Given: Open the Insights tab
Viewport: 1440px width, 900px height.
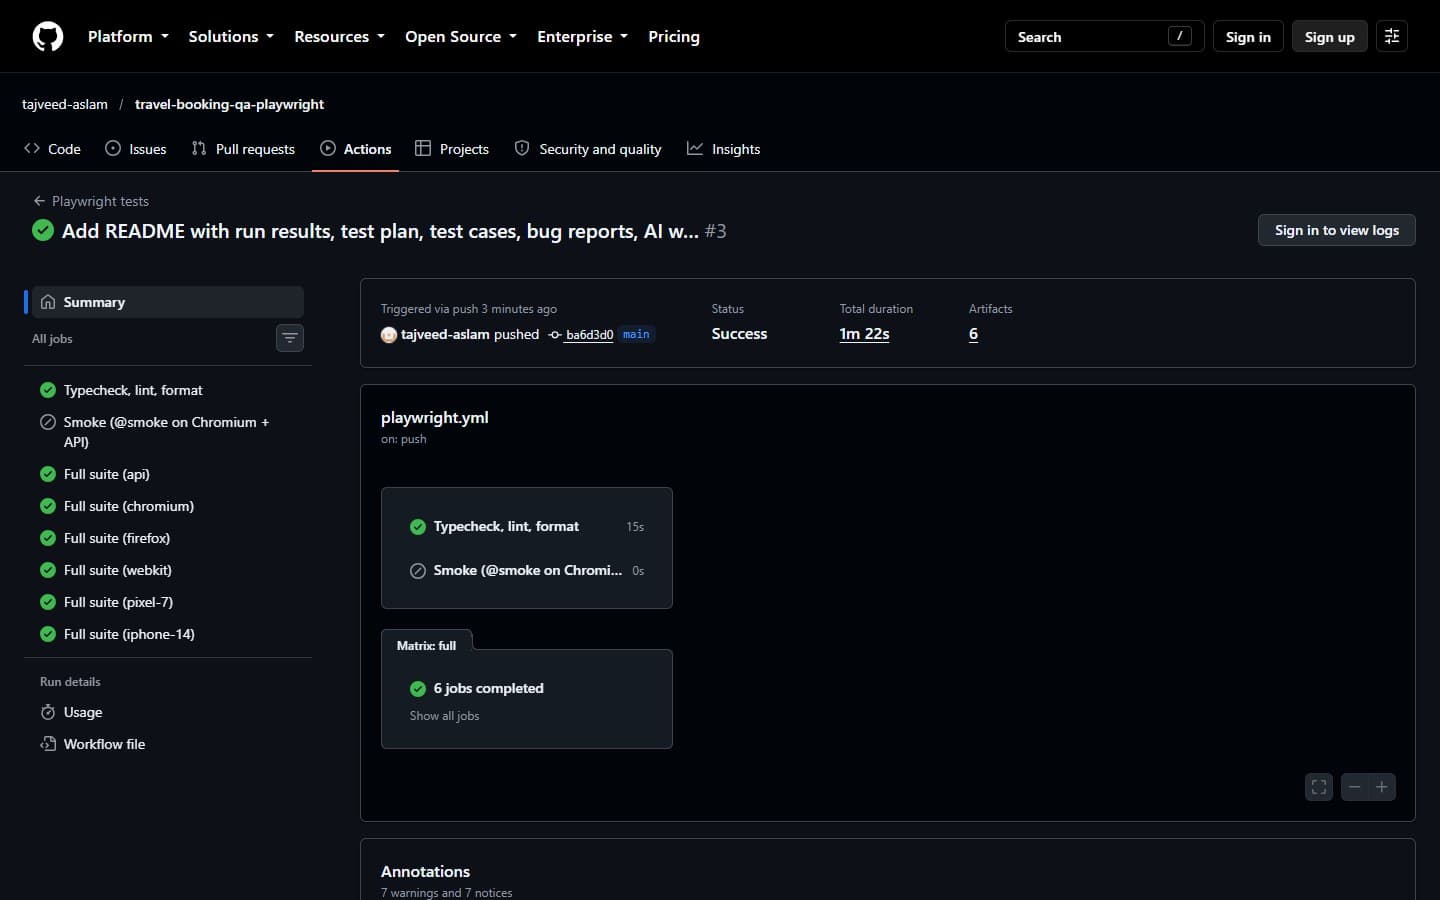Looking at the screenshot, I should 723,149.
